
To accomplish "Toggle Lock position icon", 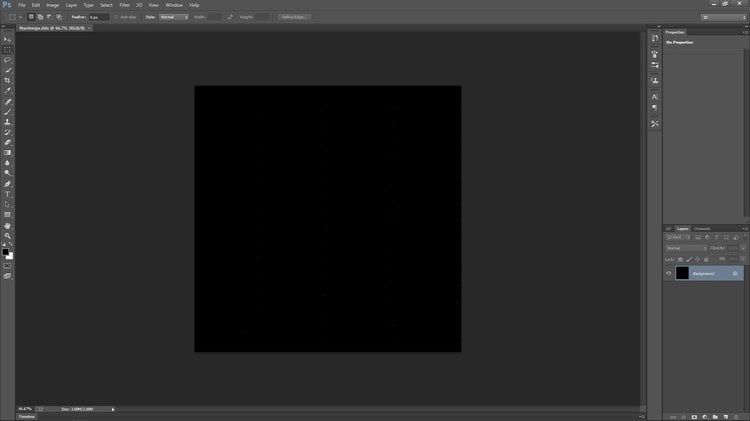I will 697,259.
